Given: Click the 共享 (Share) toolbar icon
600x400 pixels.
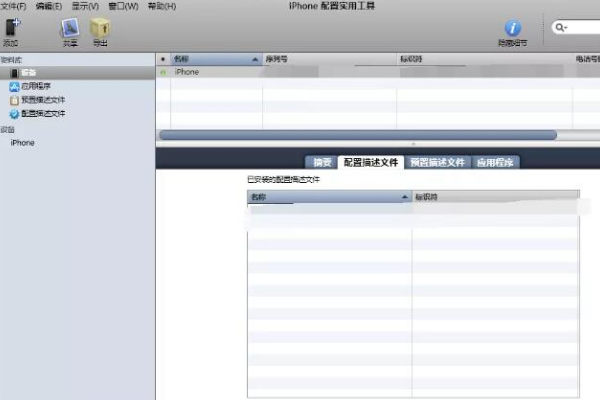Looking at the screenshot, I should (x=70, y=29).
